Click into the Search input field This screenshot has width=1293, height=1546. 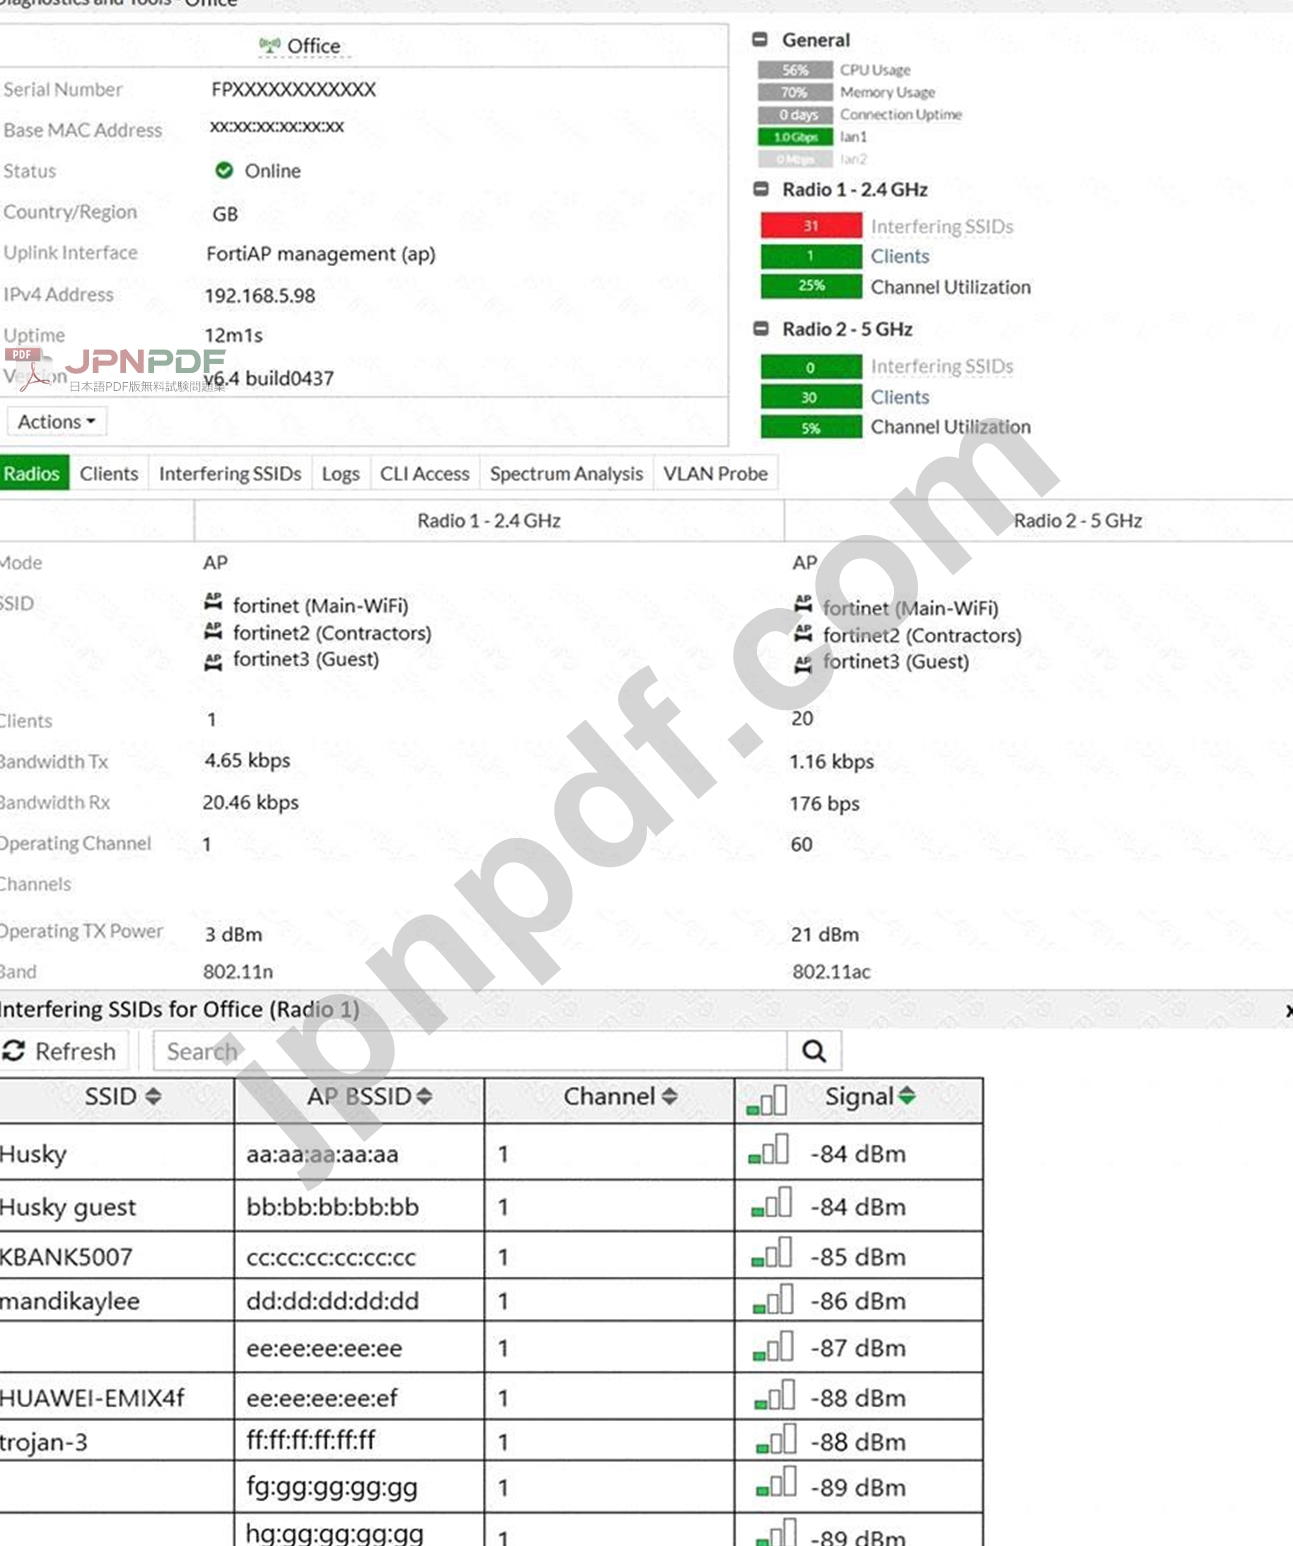point(470,1051)
